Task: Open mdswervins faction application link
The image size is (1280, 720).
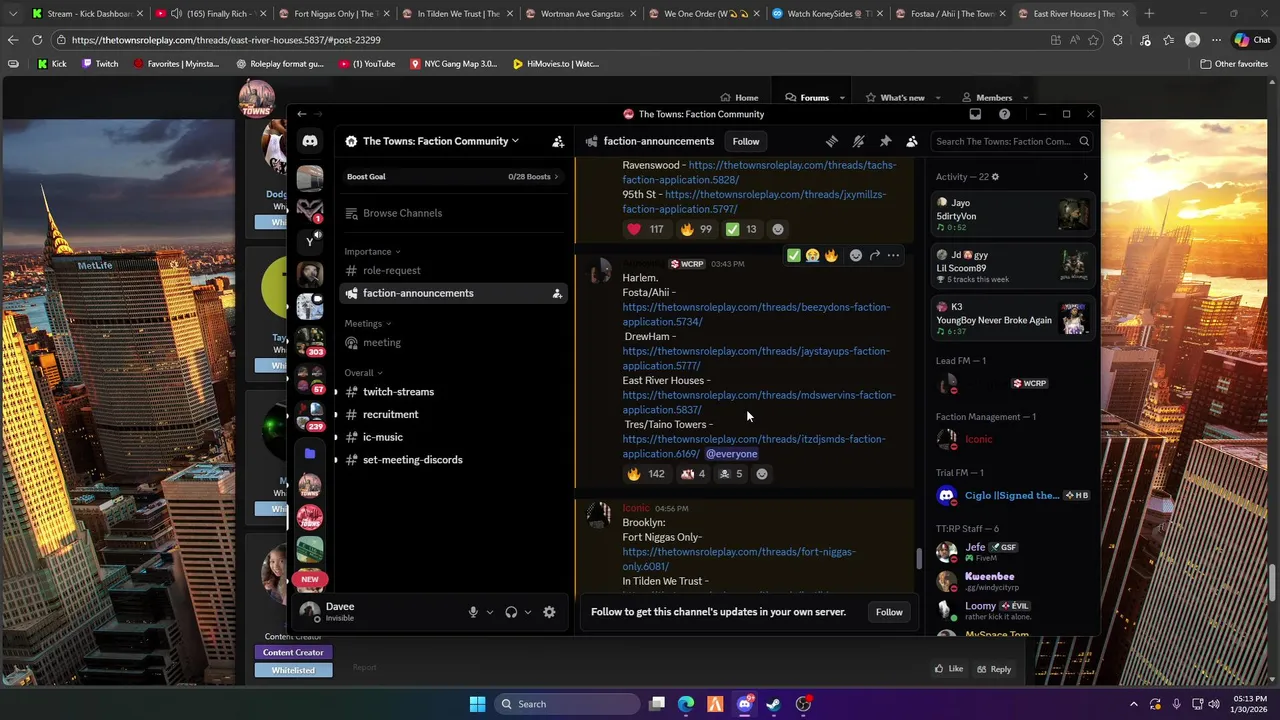Action: point(759,402)
